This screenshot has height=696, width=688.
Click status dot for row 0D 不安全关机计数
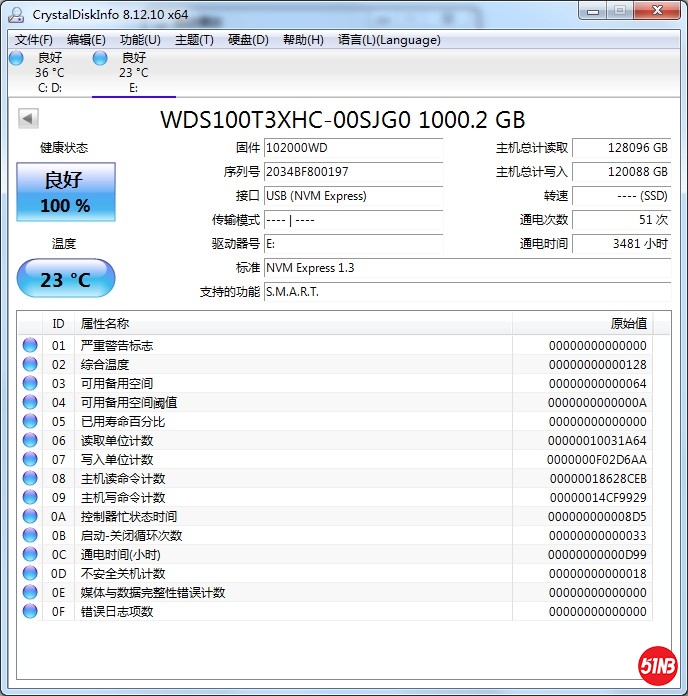point(30,573)
